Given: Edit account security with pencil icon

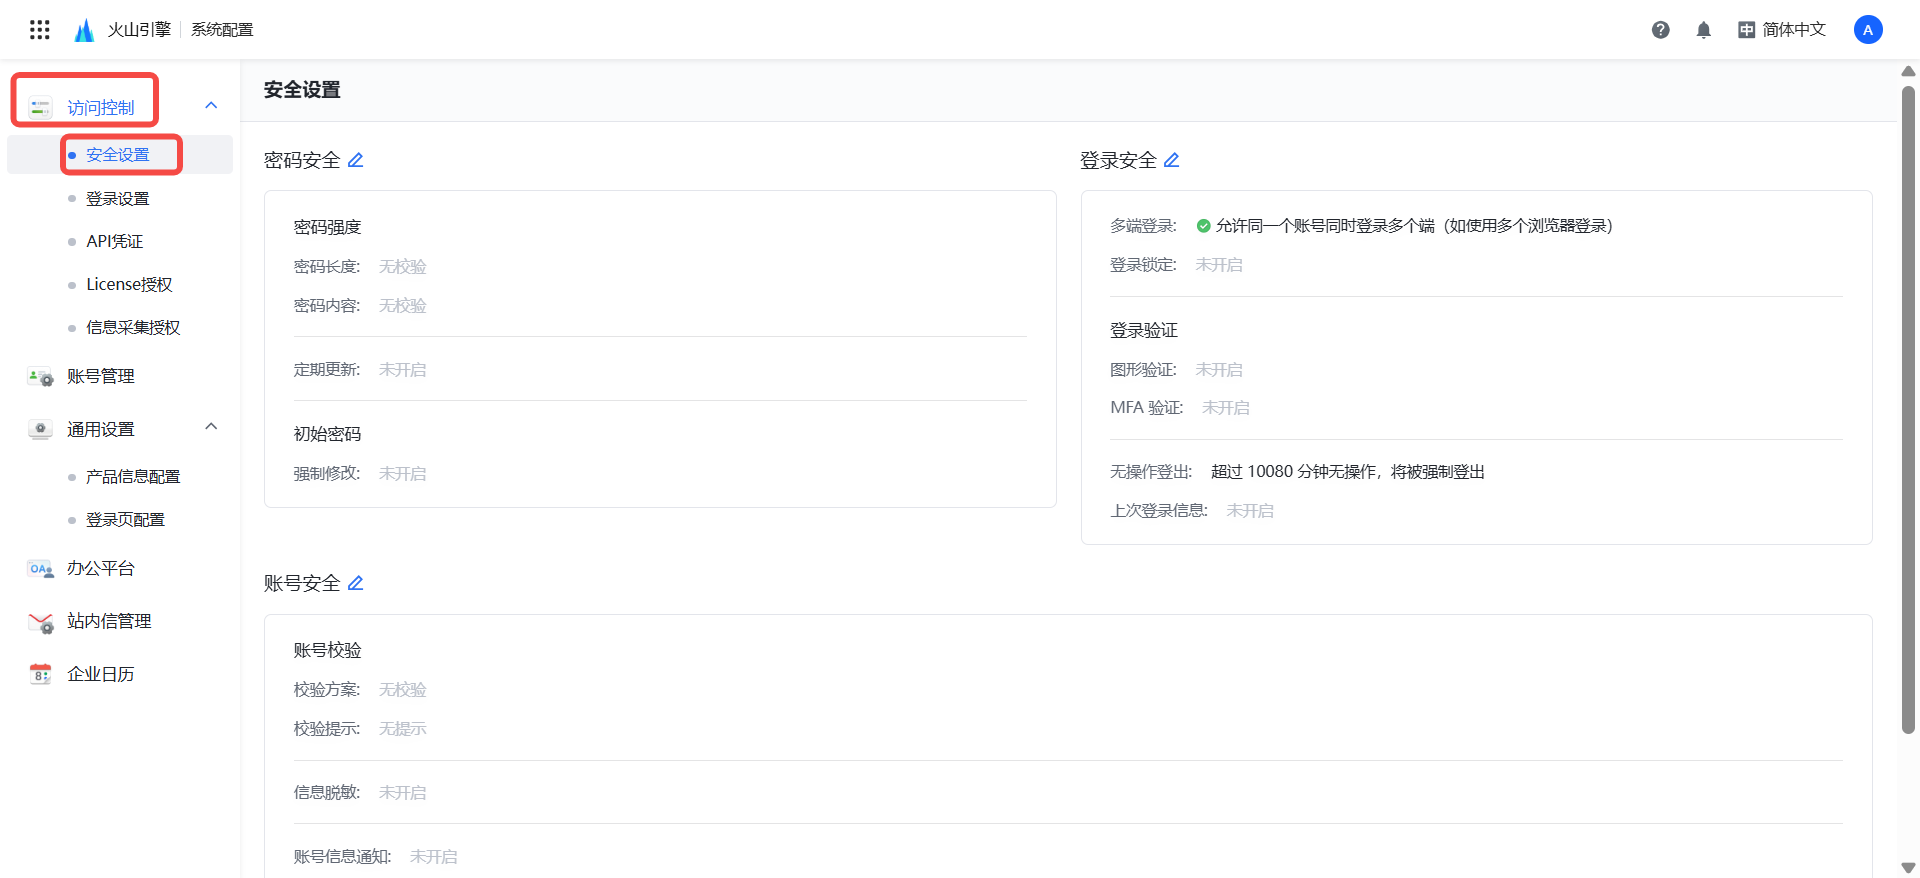Looking at the screenshot, I should (355, 583).
